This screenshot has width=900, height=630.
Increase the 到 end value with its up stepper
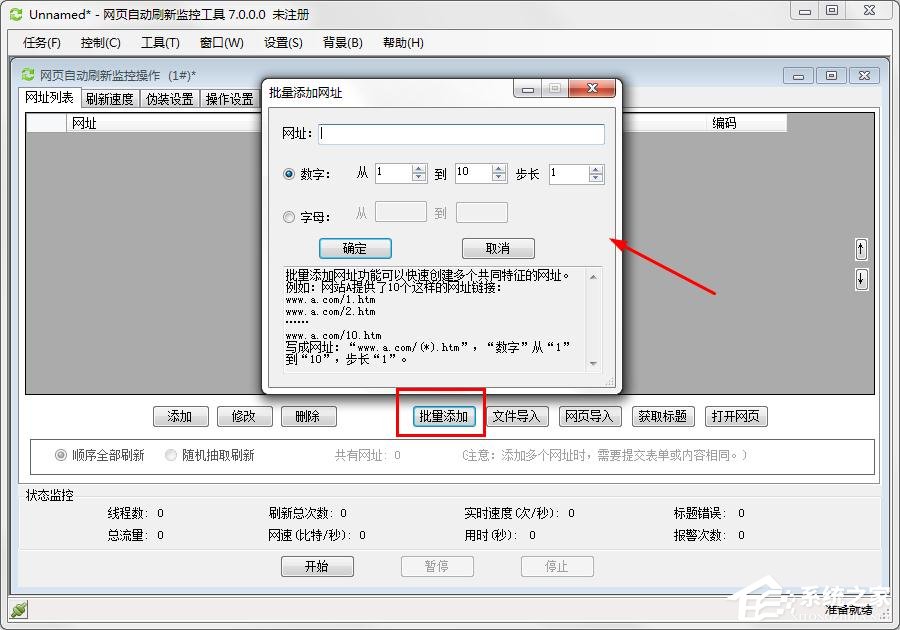coord(497,167)
